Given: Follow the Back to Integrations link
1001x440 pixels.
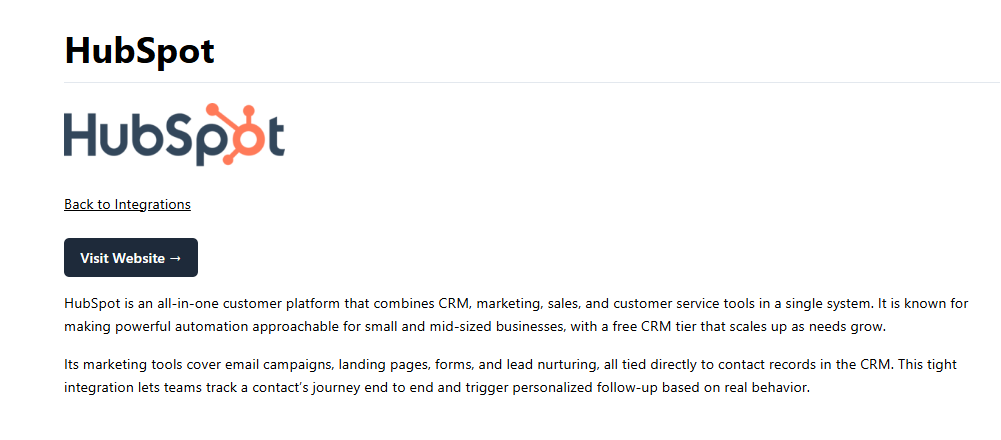Looking at the screenshot, I should coord(127,204).
